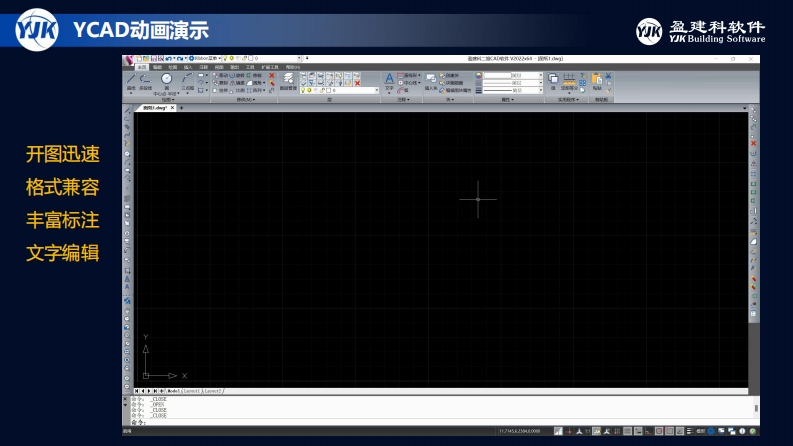
Task: Click the red X delete-layer icon in Layer panel
Action: coord(357,83)
